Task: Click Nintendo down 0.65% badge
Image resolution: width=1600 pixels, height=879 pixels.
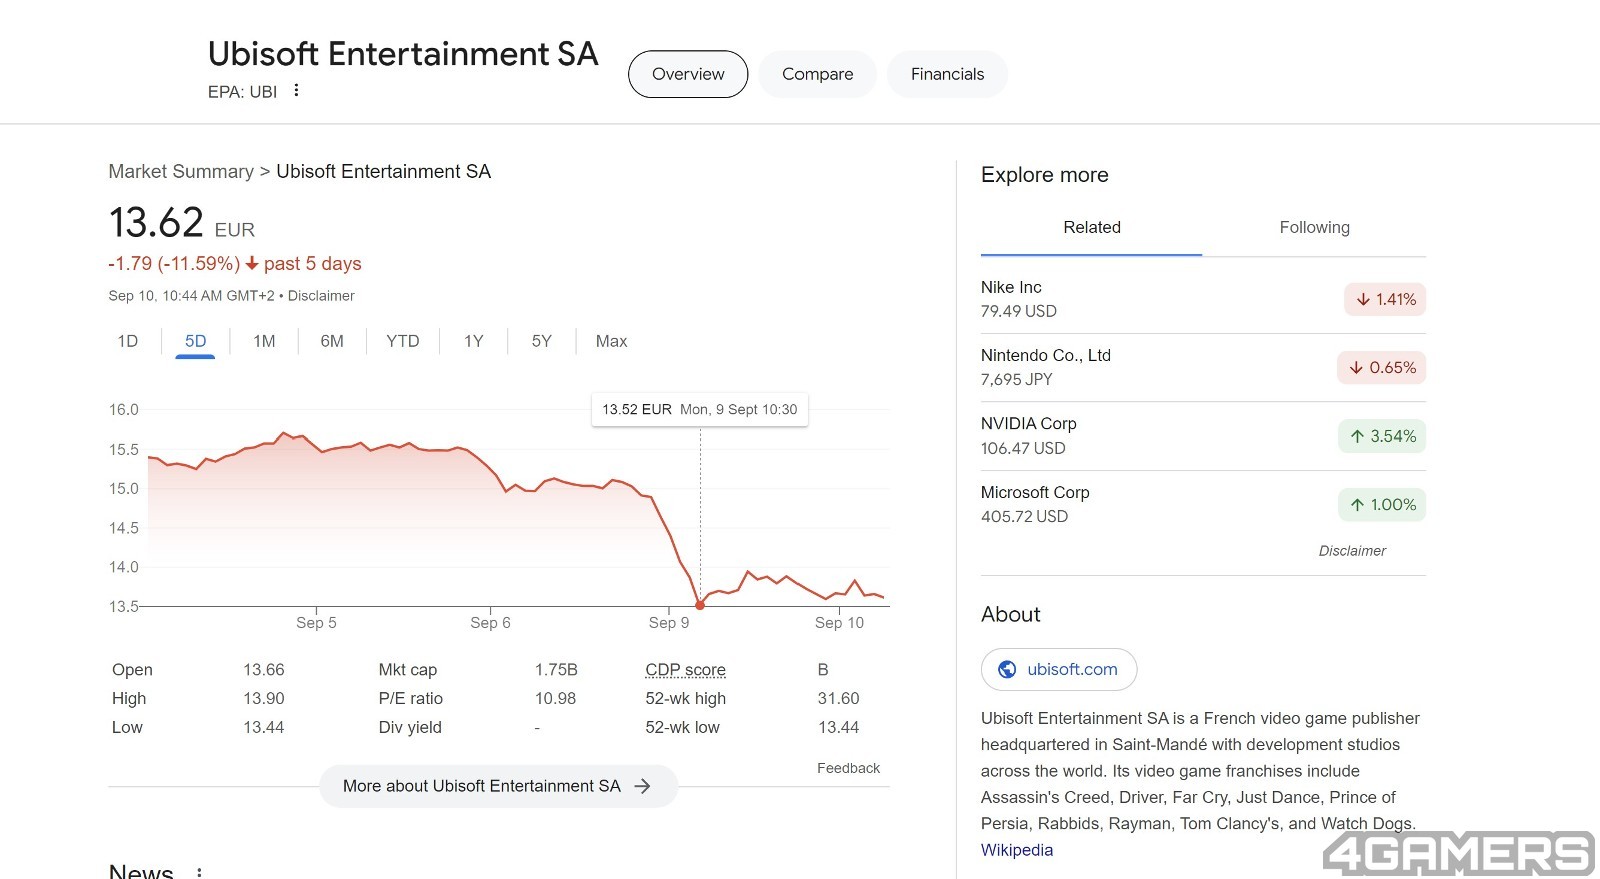Action: [x=1381, y=367]
